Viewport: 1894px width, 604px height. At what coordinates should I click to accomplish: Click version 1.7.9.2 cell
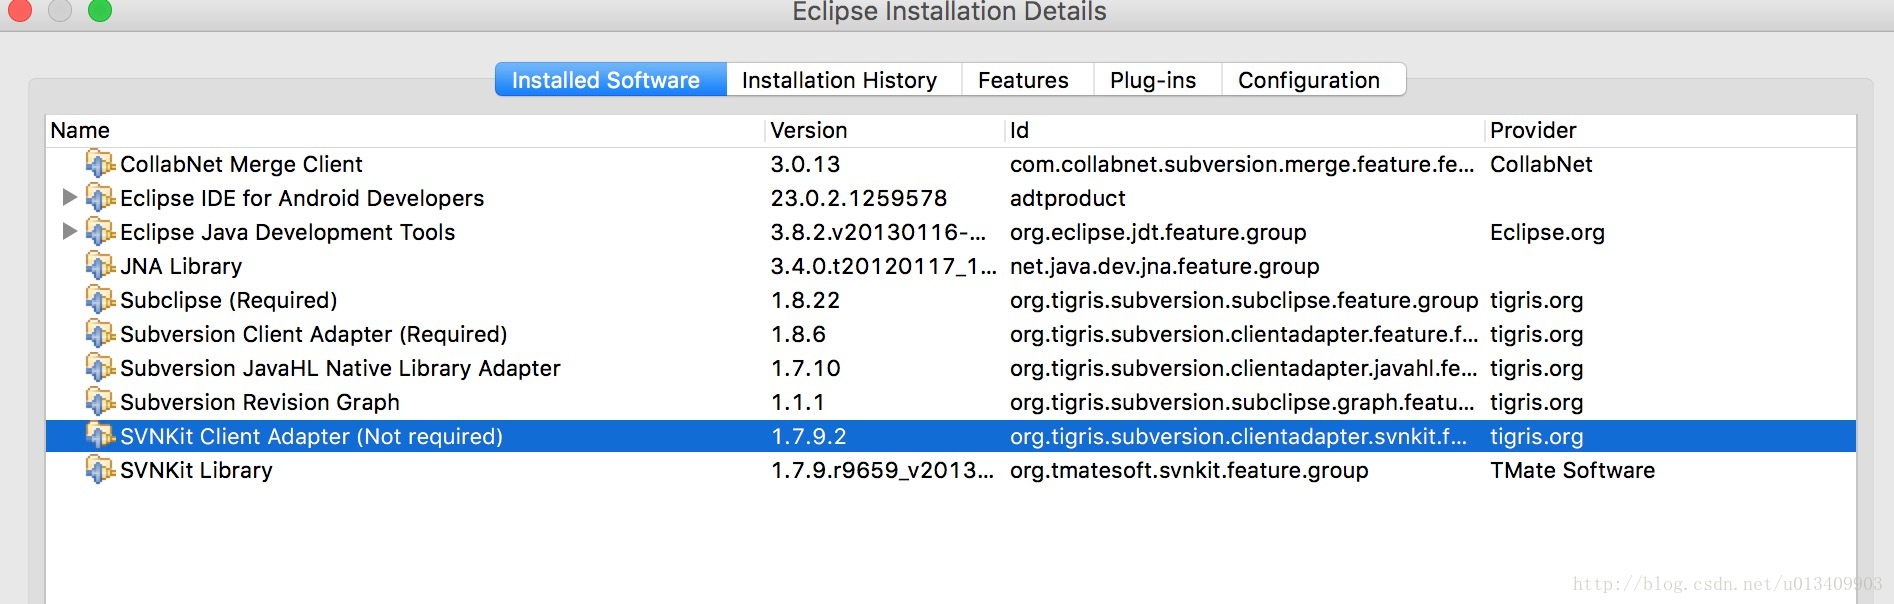click(x=808, y=436)
